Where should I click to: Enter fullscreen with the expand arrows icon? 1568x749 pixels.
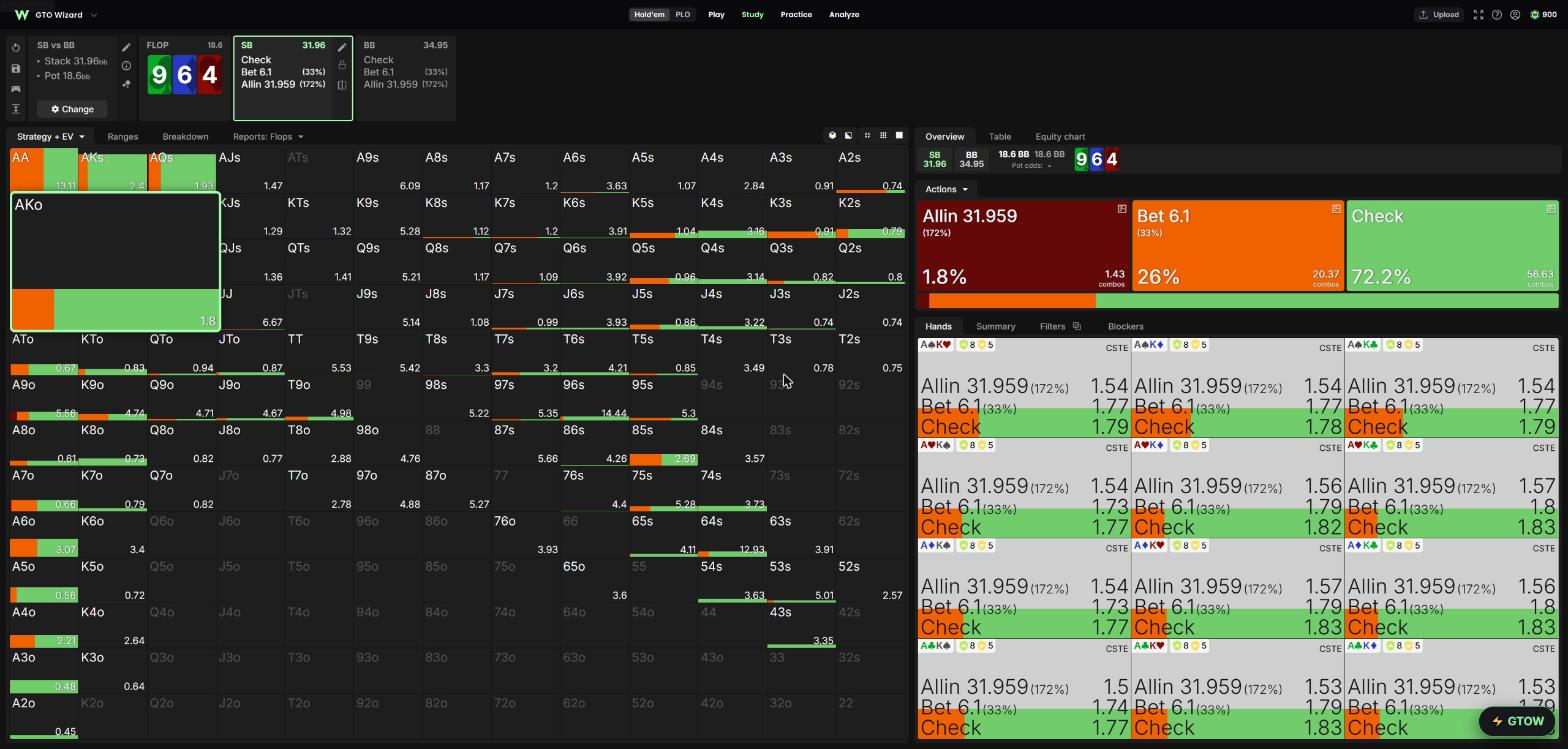pyautogui.click(x=1478, y=15)
